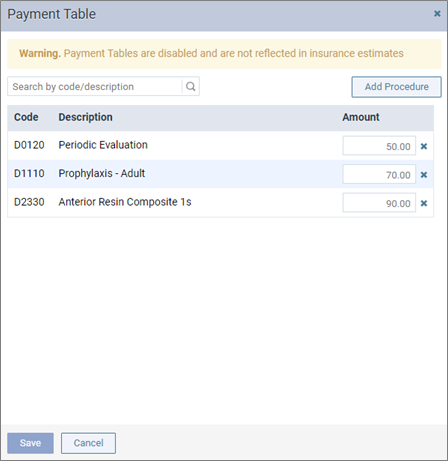Edit the 70.00 amount field
This screenshot has width=448, height=461.
coord(379,174)
